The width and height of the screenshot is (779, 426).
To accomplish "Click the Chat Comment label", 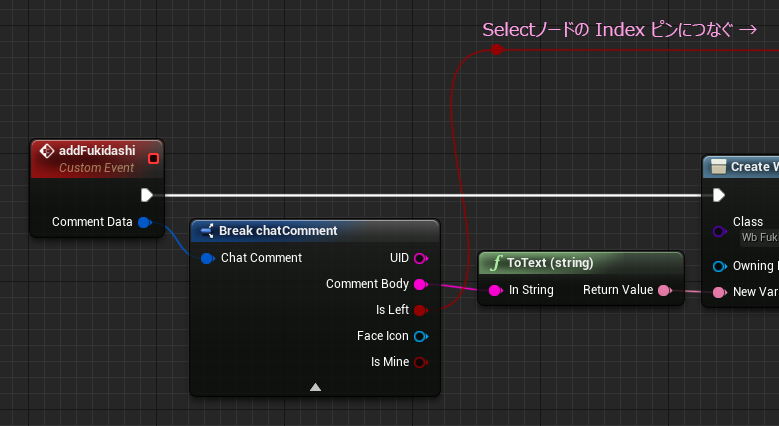I will click(x=261, y=258).
